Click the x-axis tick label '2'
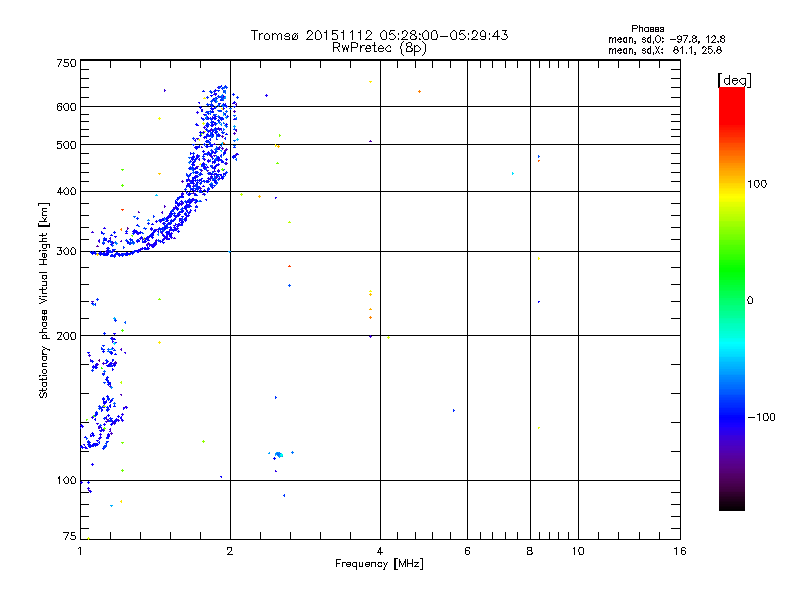The width and height of the screenshot is (800, 600). pos(230,551)
